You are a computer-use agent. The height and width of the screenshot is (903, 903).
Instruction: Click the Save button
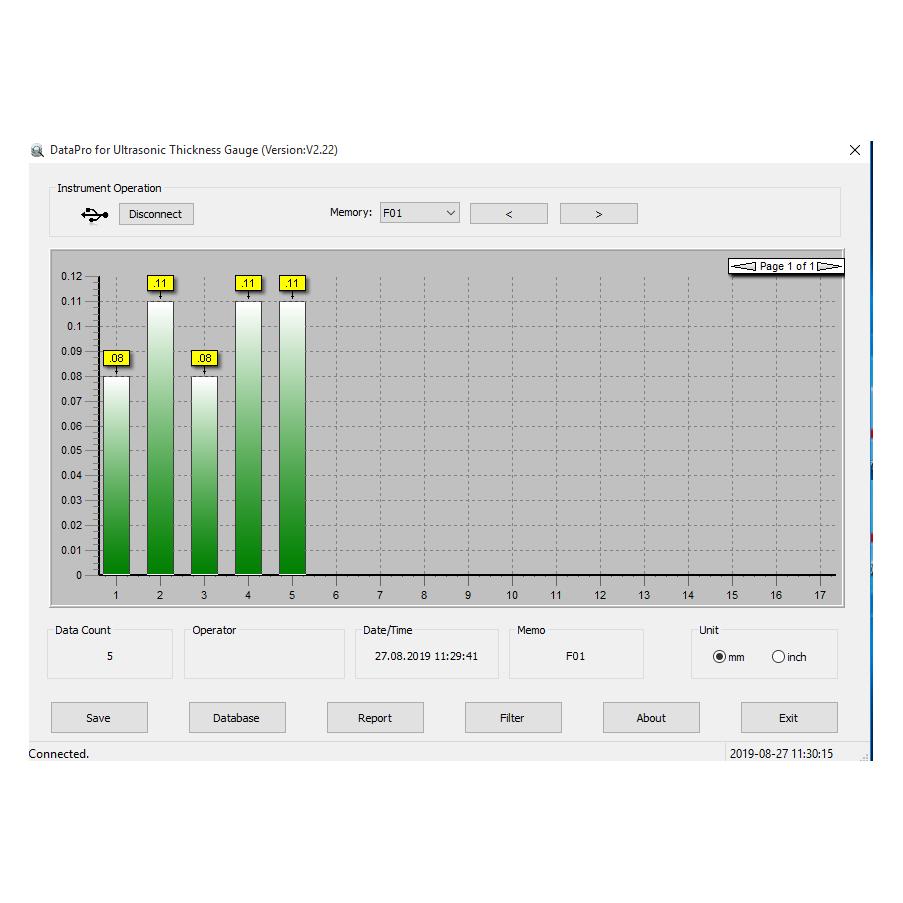tap(99, 718)
